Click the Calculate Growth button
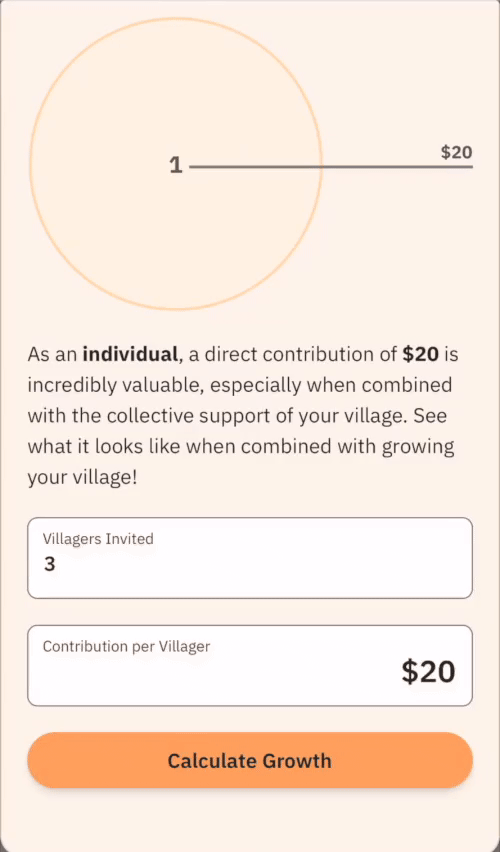This screenshot has height=852, width=500. click(x=250, y=760)
